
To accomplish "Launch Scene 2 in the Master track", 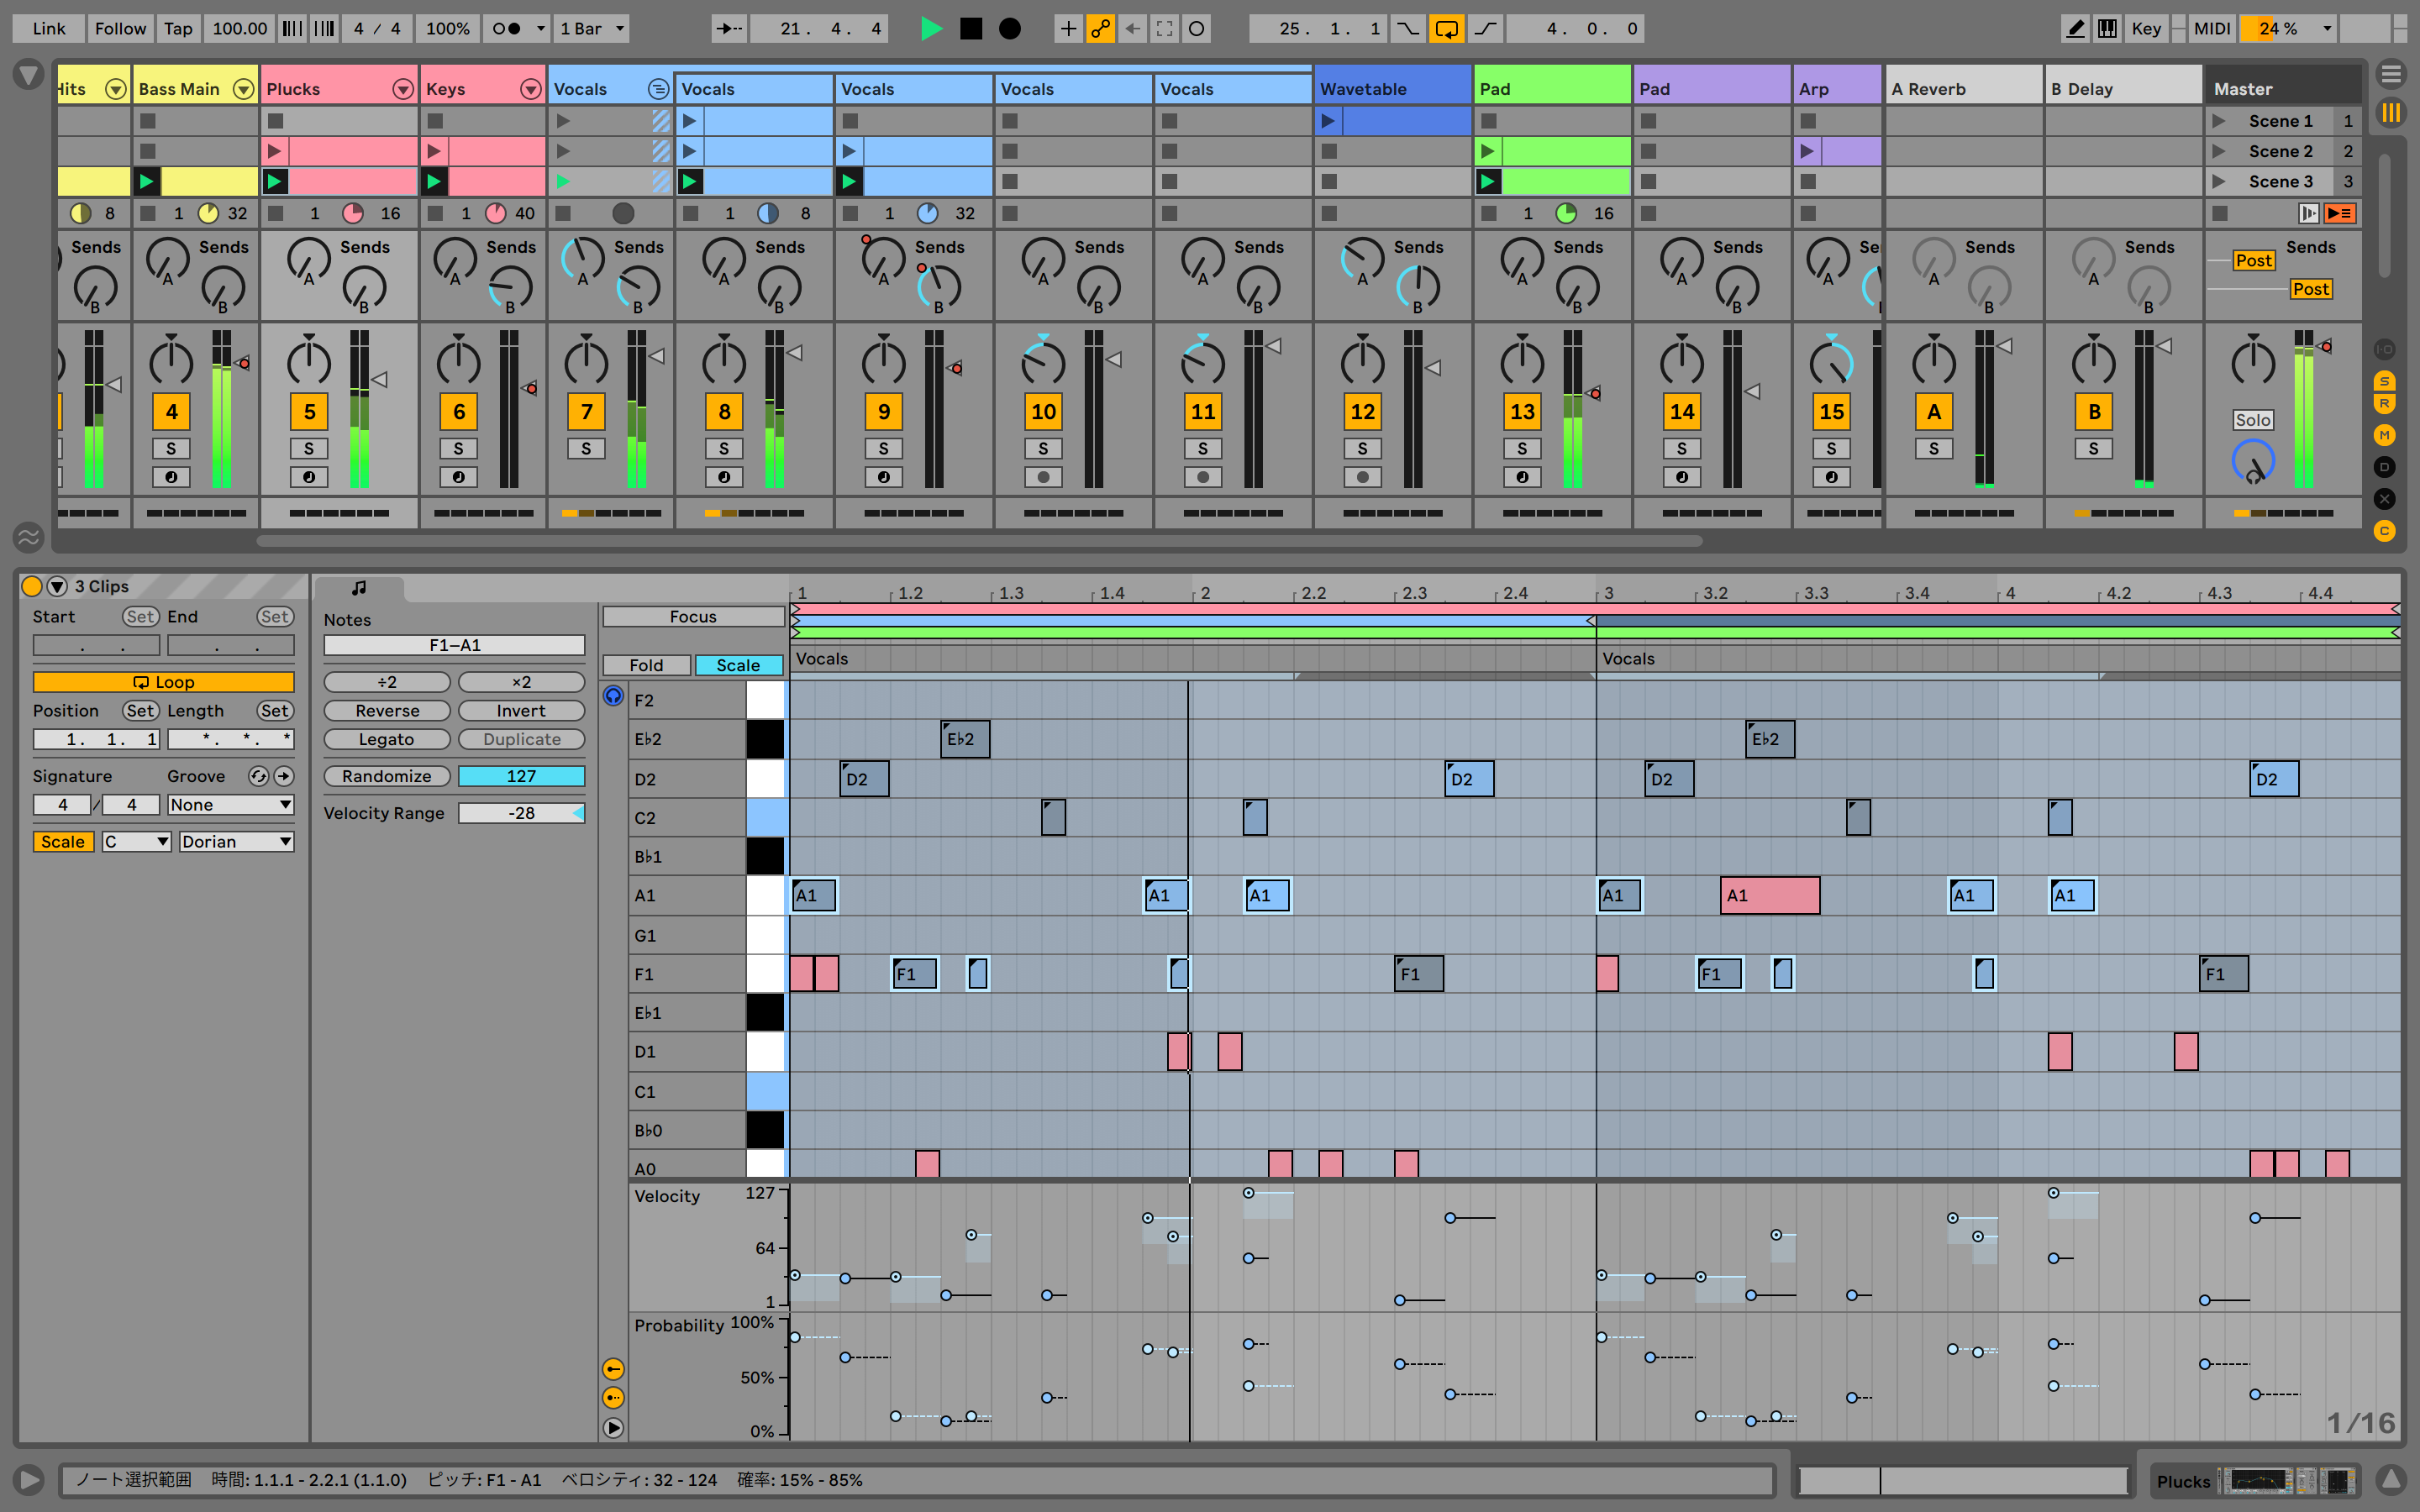I will (x=2219, y=151).
